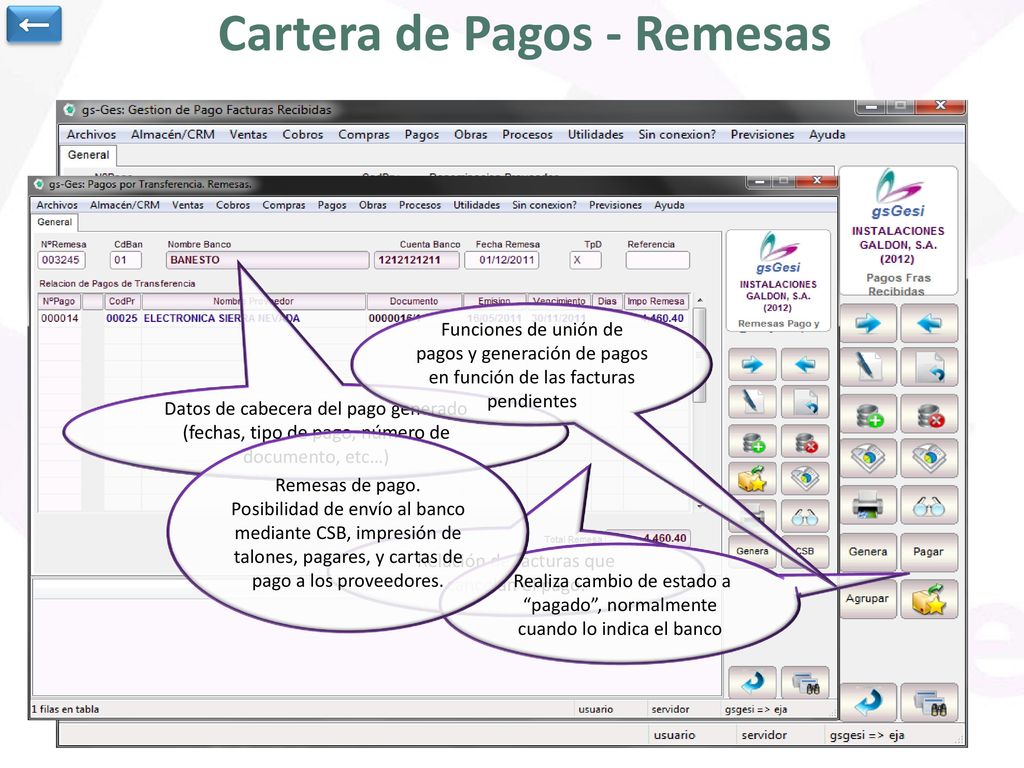Click the box with star icon in Pagos por Transferencia window

752,479
